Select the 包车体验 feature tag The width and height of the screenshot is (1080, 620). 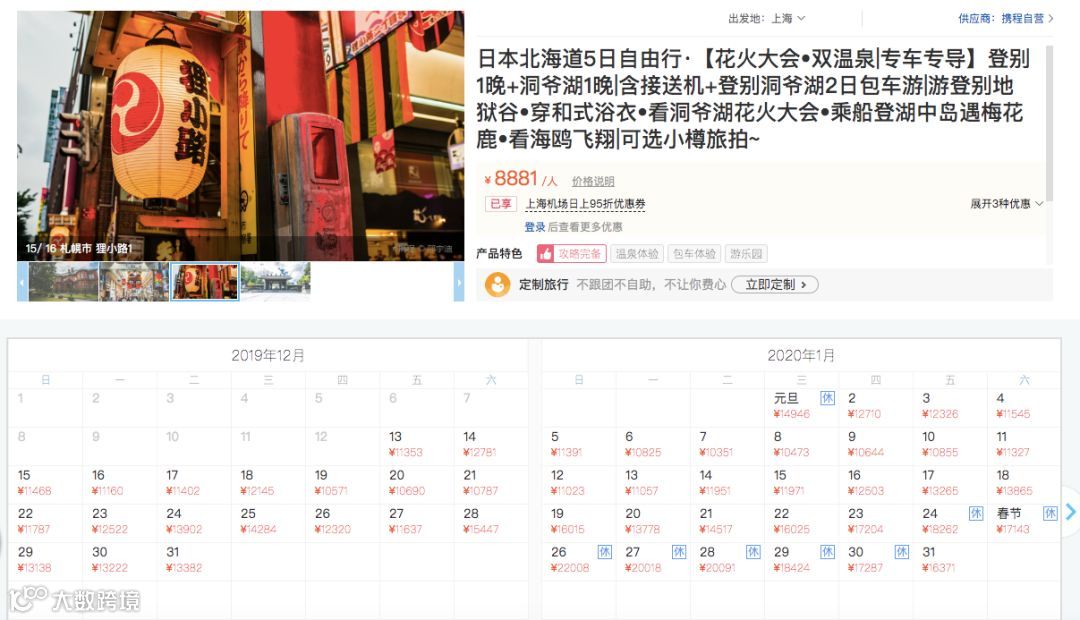tap(694, 254)
